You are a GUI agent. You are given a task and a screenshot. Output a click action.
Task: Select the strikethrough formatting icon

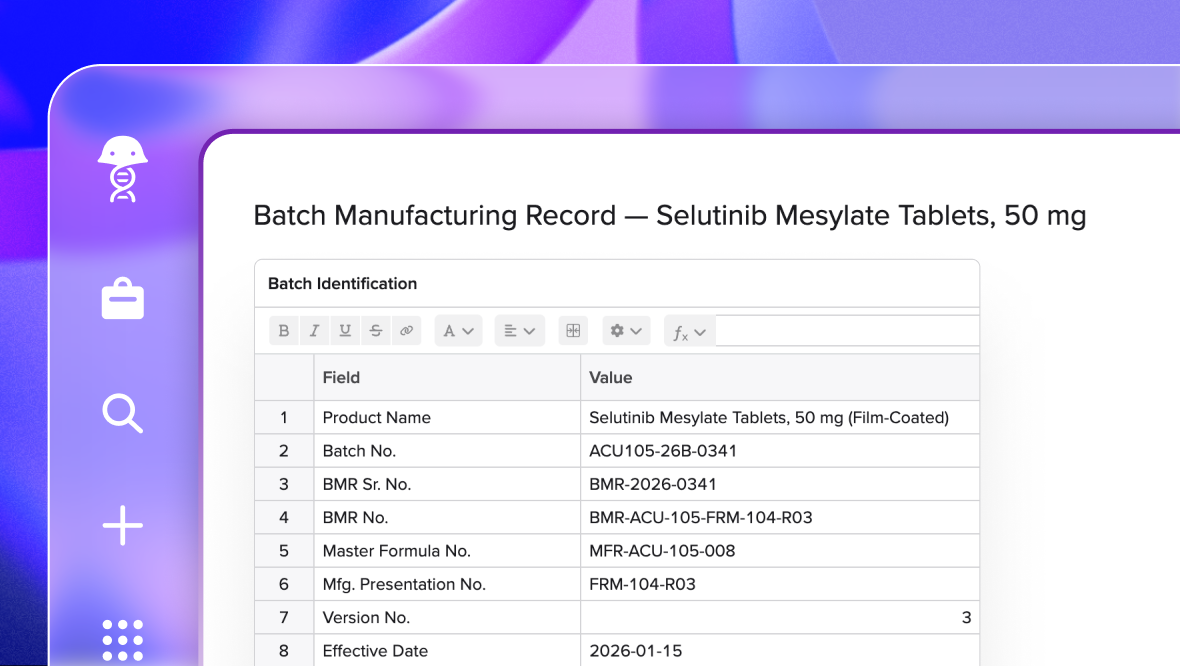[x=375, y=330]
